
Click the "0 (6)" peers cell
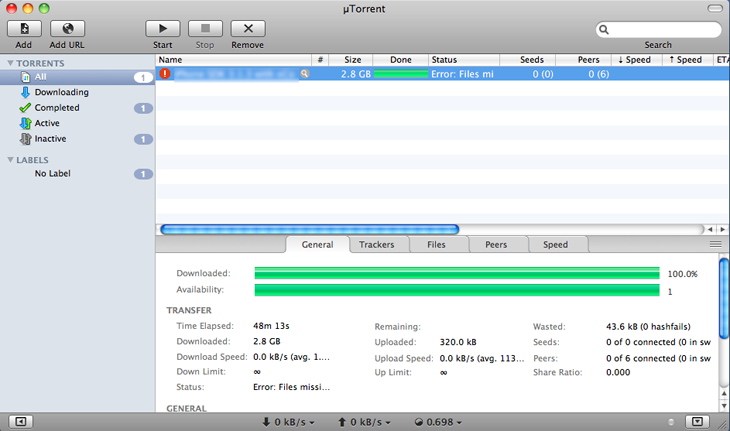[x=599, y=74]
